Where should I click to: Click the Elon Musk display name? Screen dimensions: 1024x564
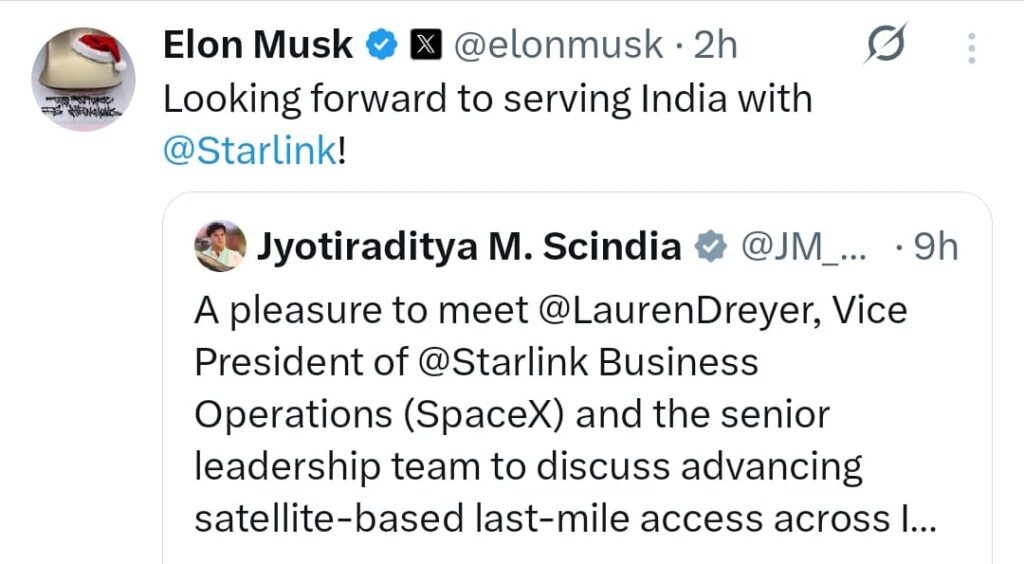[257, 45]
